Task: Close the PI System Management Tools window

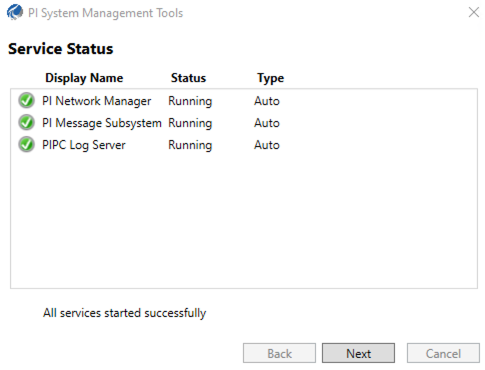Action: coord(473,12)
